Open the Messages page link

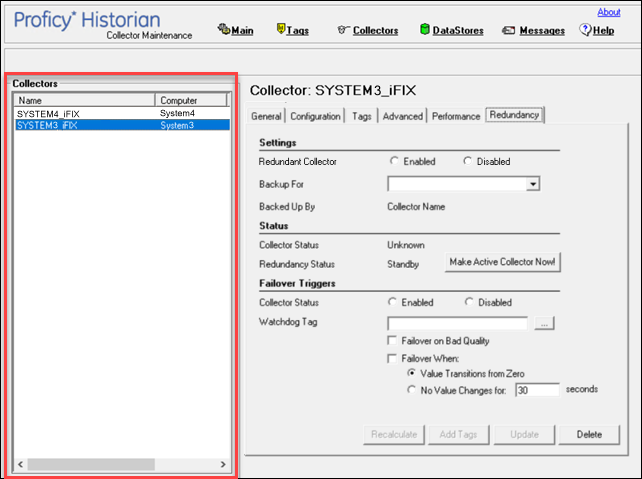click(x=542, y=31)
